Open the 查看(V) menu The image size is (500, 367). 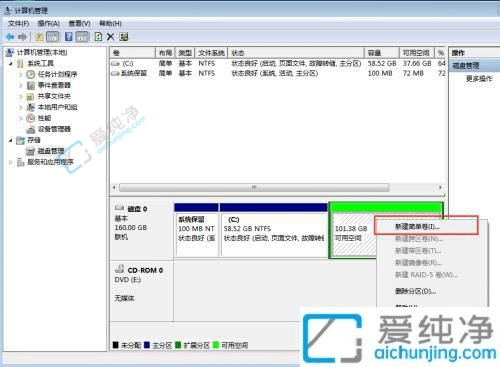(79, 23)
